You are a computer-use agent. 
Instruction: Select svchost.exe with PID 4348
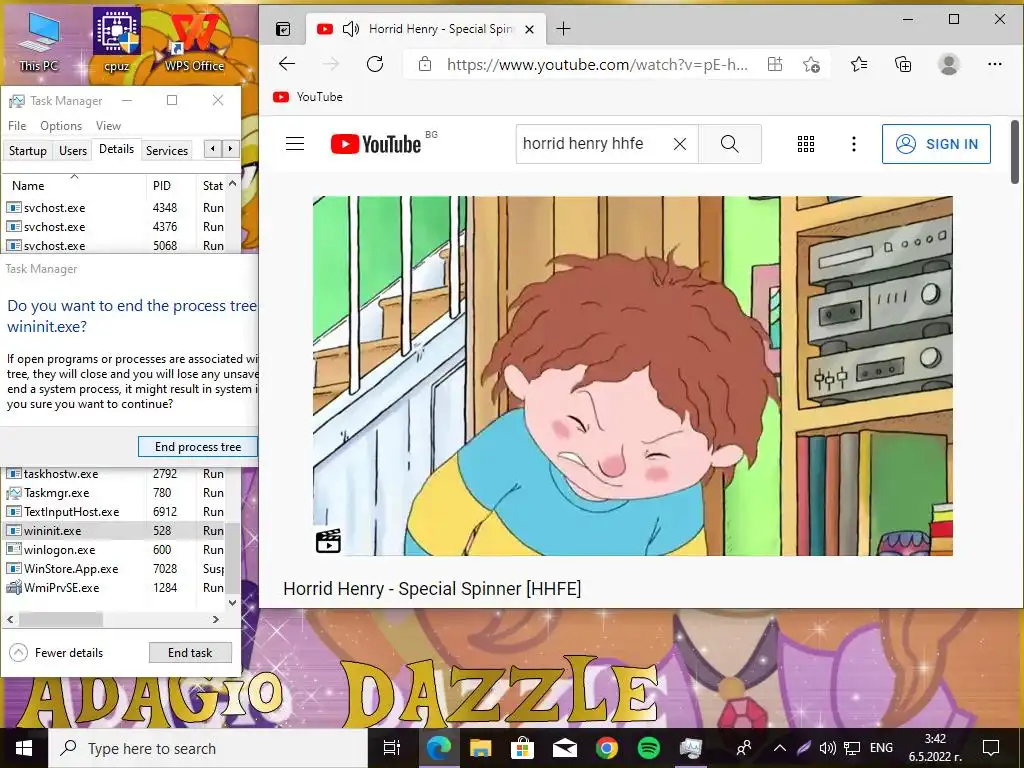point(114,208)
